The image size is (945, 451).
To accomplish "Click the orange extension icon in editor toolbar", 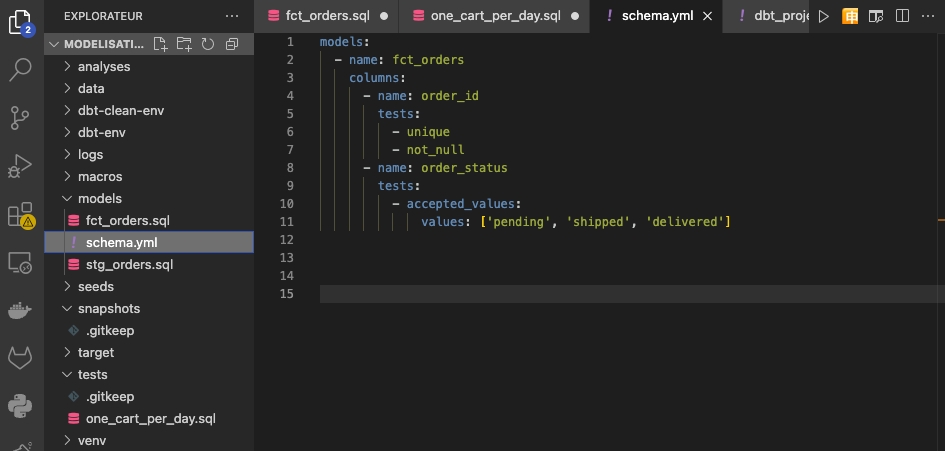I will 850,16.
